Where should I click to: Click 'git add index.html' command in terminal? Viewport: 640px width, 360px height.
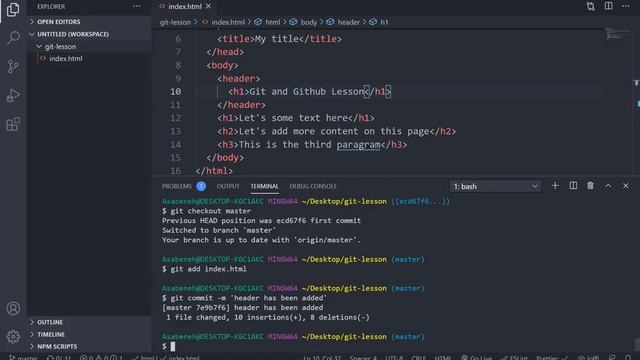click(x=208, y=269)
